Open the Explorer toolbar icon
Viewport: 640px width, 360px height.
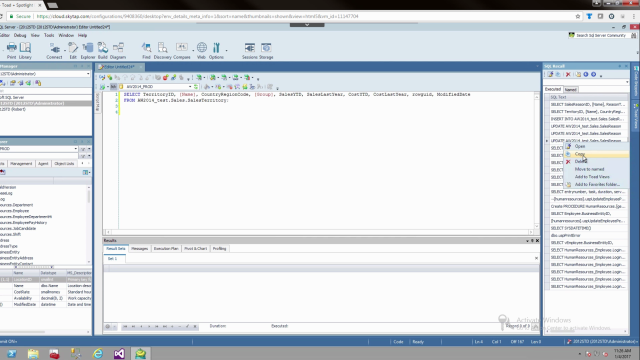(87, 51)
